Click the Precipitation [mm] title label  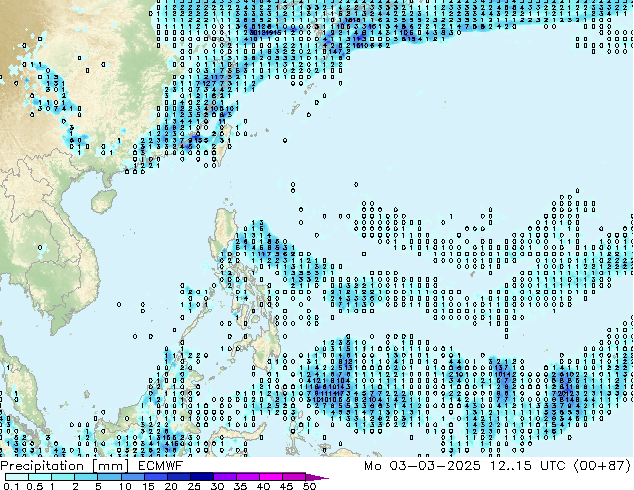point(49,466)
